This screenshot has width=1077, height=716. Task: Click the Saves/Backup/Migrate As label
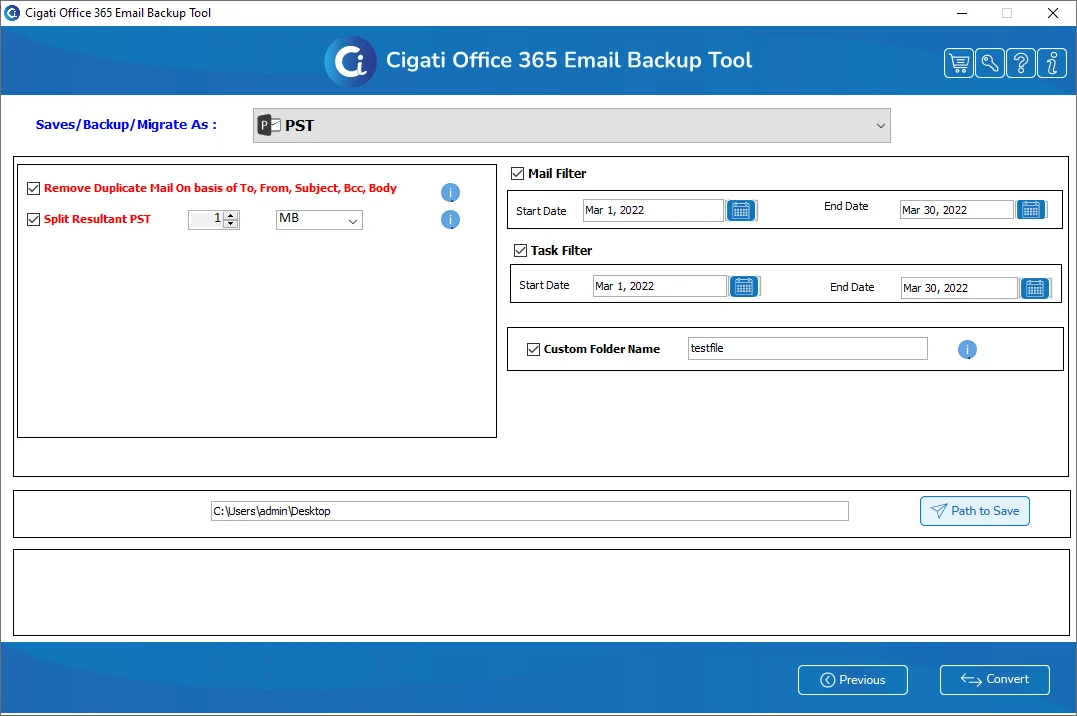click(126, 125)
